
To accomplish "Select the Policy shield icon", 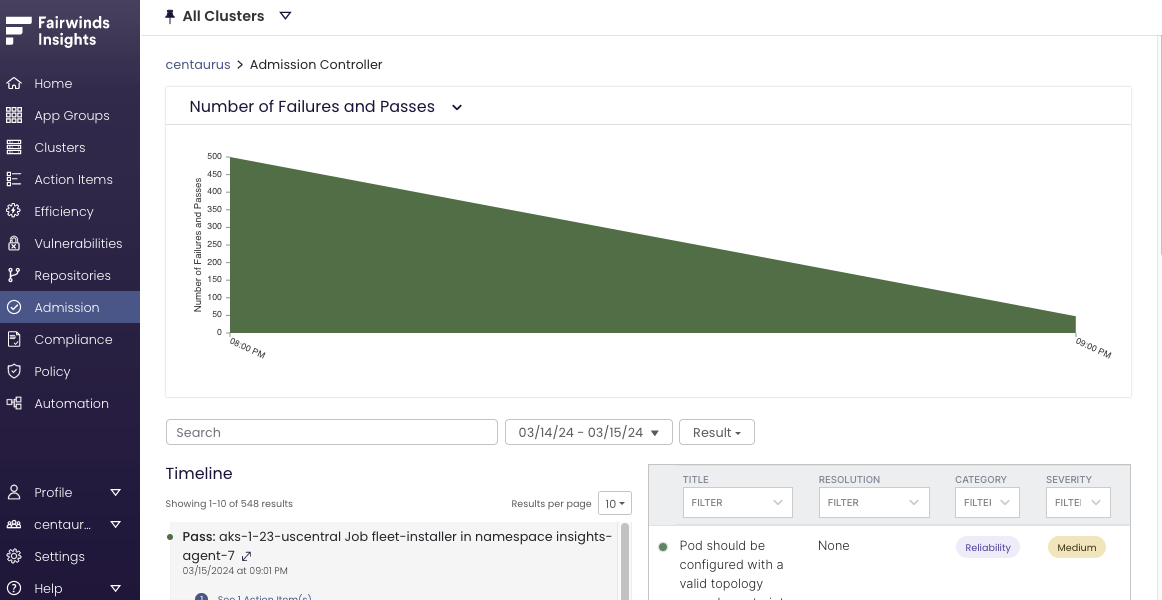I will click(14, 371).
